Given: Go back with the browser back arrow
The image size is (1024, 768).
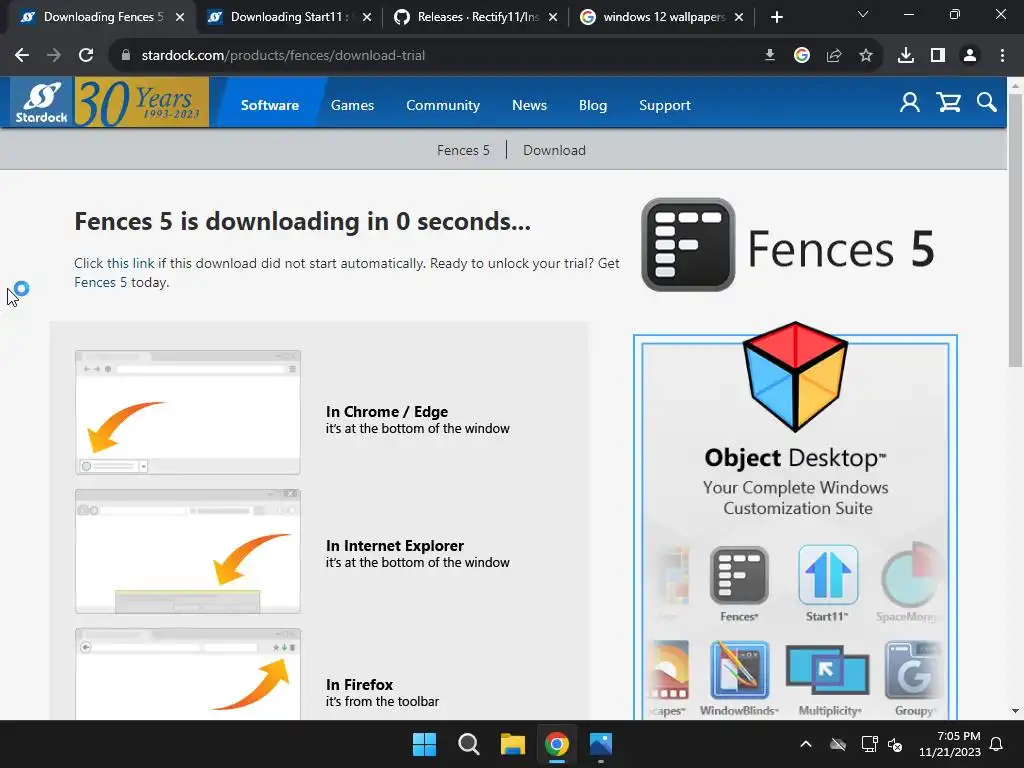Looking at the screenshot, I should tap(22, 56).
